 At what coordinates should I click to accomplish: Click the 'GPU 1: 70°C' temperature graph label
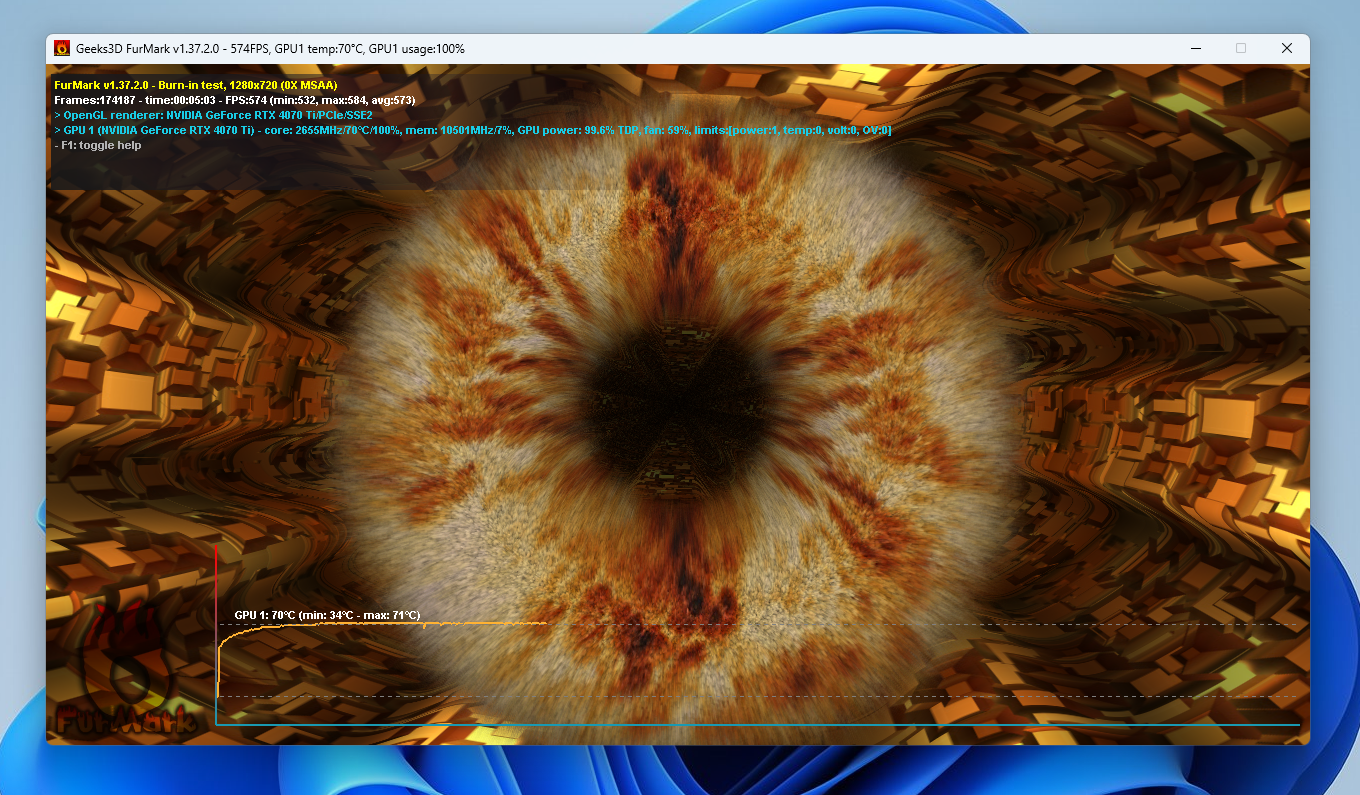click(x=327, y=615)
